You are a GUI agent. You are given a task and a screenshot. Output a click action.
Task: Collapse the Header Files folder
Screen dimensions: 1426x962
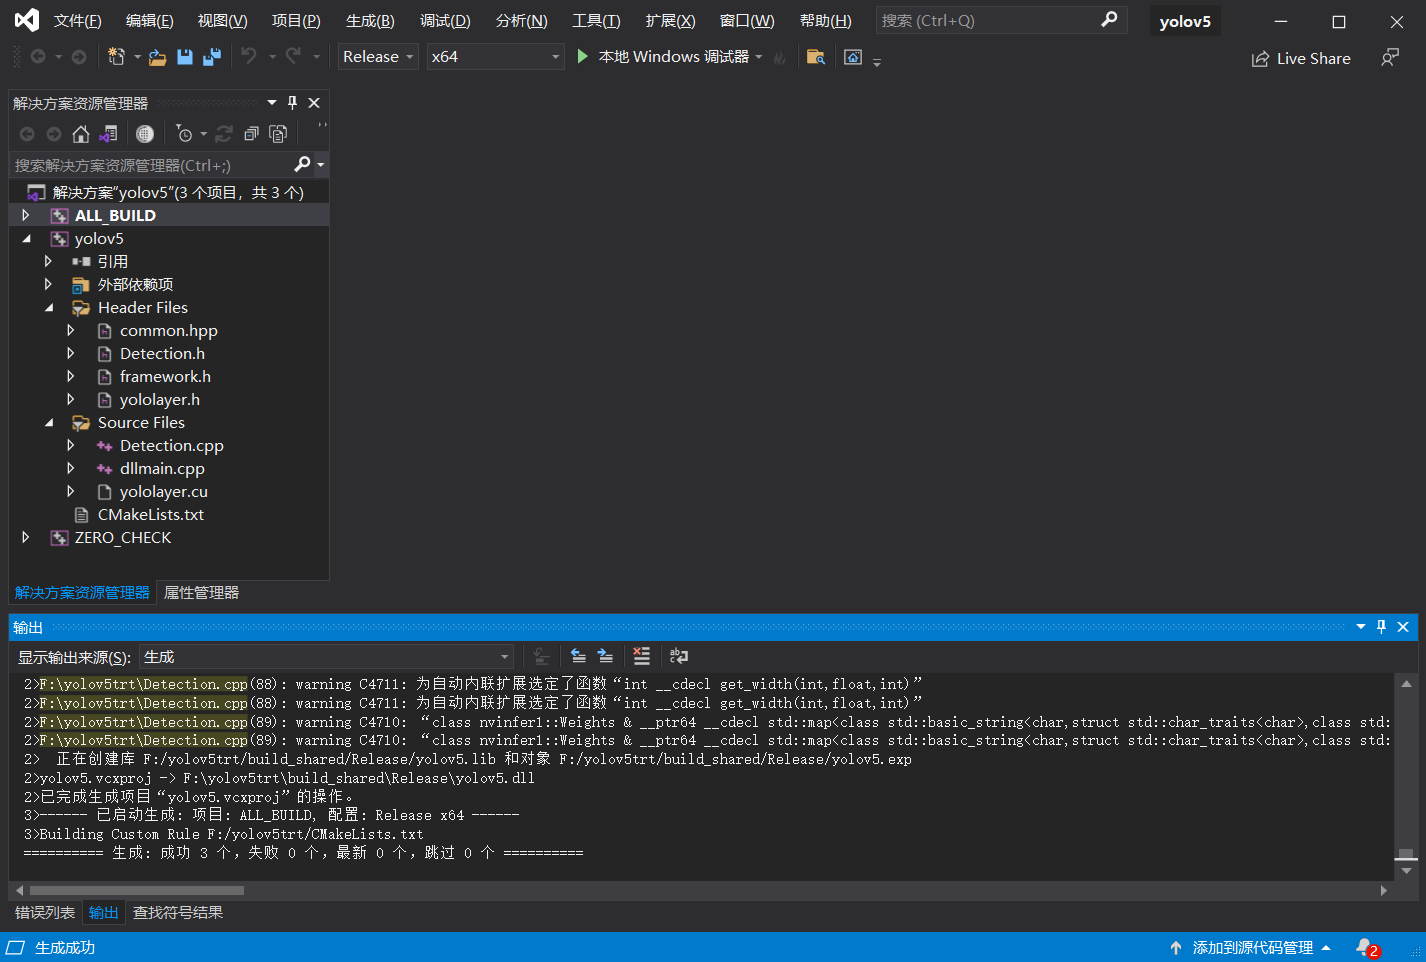[48, 307]
